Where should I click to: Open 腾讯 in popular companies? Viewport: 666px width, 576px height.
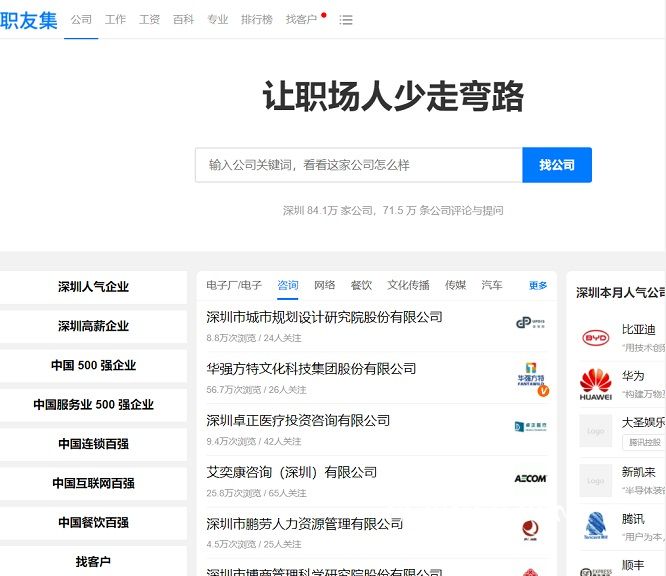pos(633,519)
